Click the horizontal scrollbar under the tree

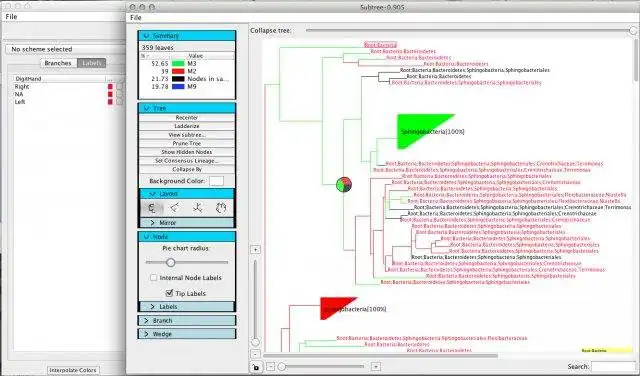[380, 356]
